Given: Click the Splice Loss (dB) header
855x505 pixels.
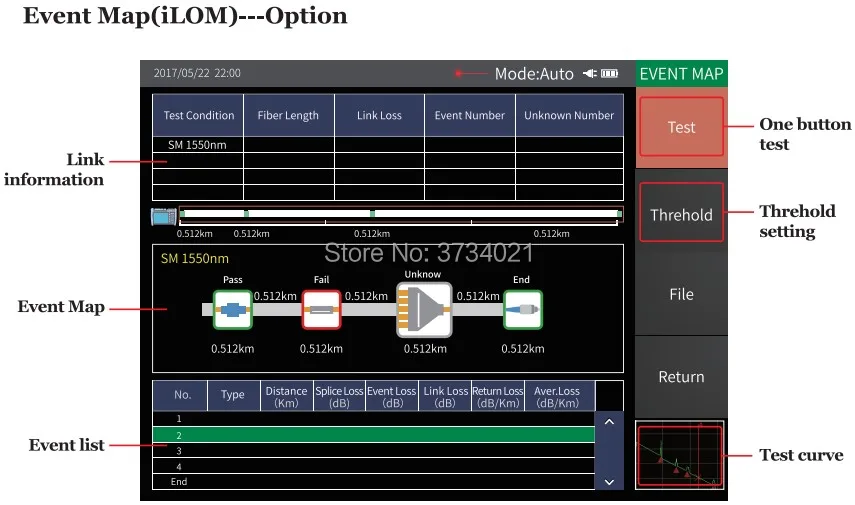Looking at the screenshot, I should pyautogui.click(x=339, y=396).
